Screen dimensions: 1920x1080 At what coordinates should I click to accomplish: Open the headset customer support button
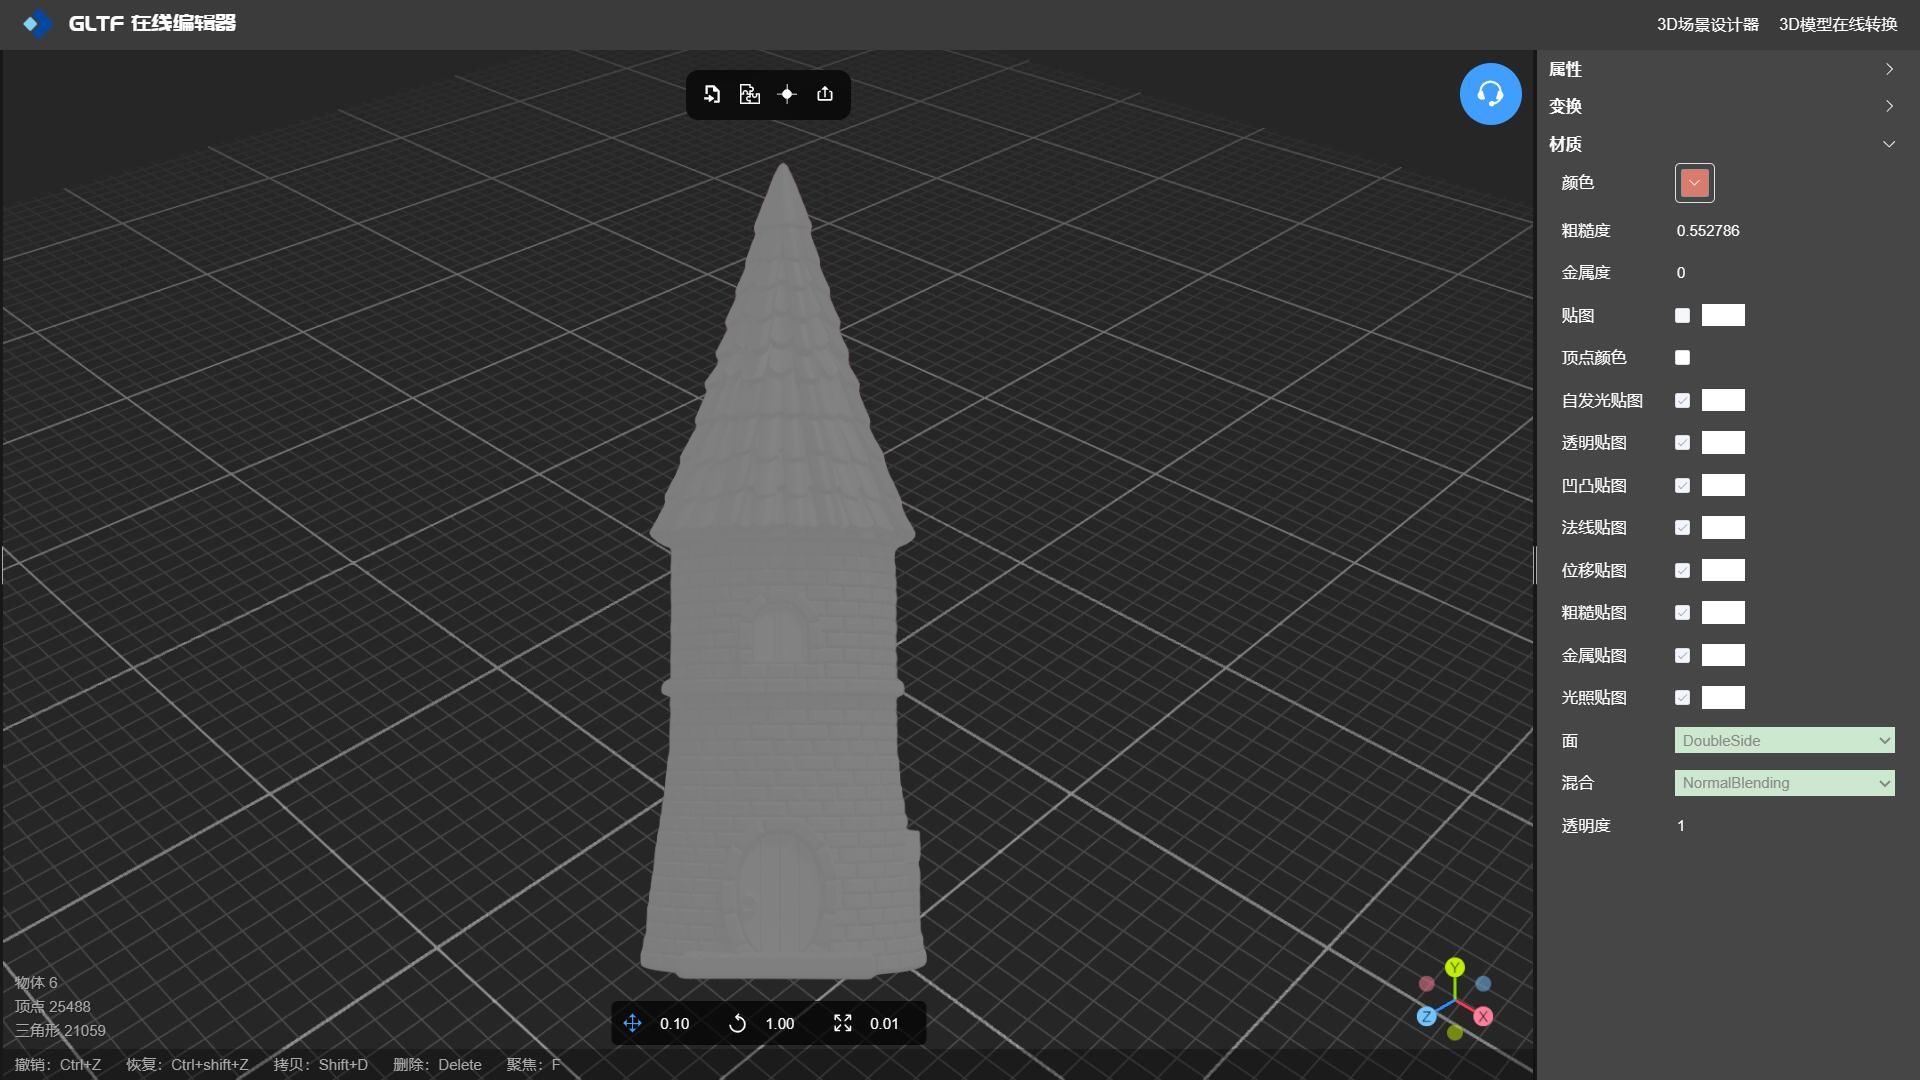click(x=1490, y=94)
